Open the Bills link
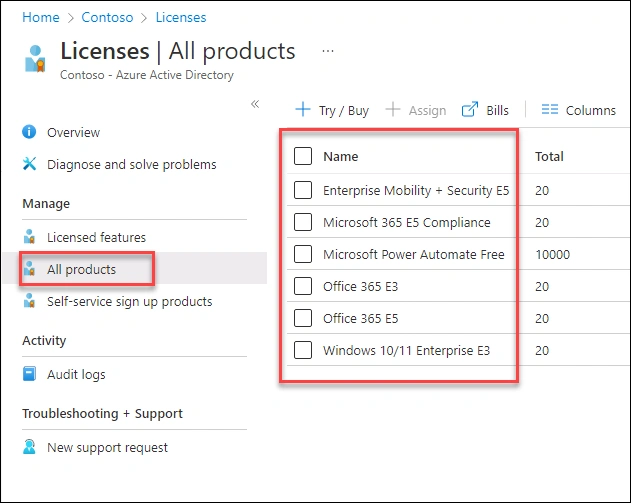 [485, 110]
